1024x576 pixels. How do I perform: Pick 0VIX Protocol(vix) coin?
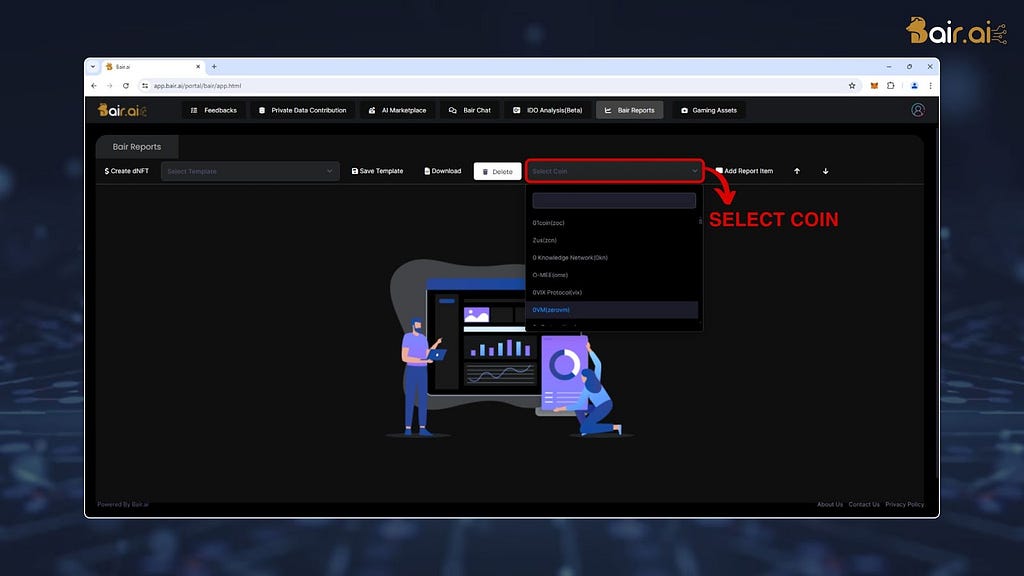tap(612, 293)
